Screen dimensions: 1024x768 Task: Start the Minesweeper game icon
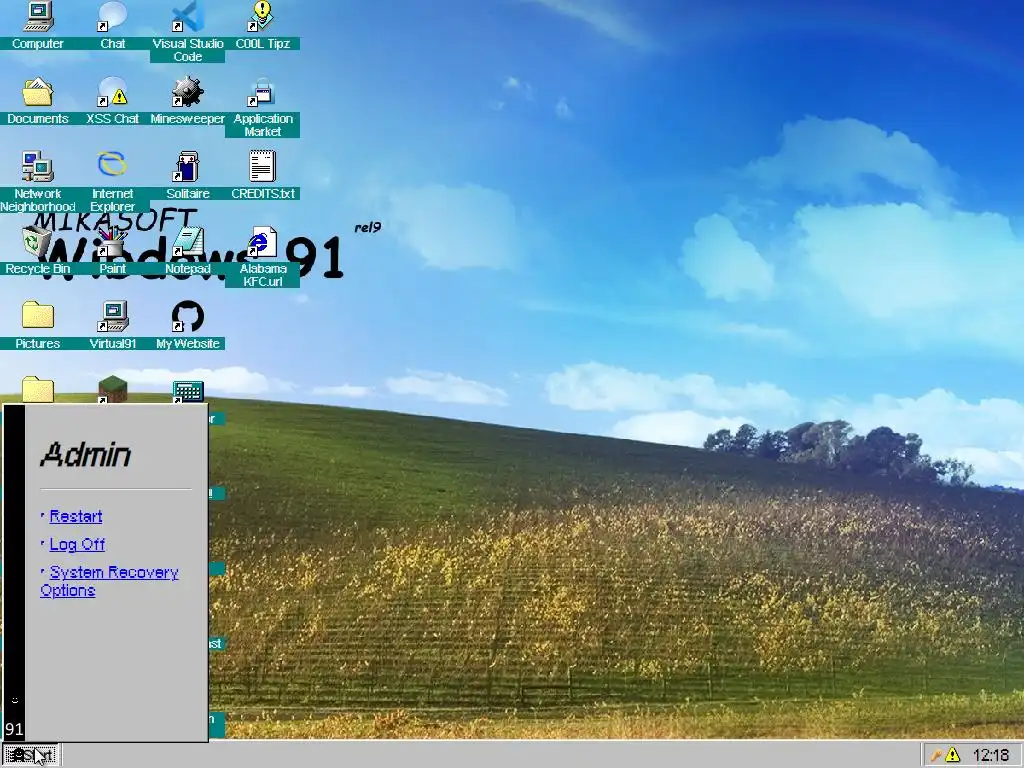coord(187,101)
